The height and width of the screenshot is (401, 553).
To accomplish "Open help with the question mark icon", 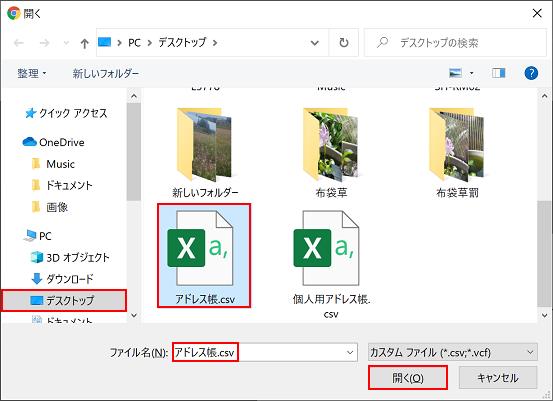I will [x=531, y=73].
